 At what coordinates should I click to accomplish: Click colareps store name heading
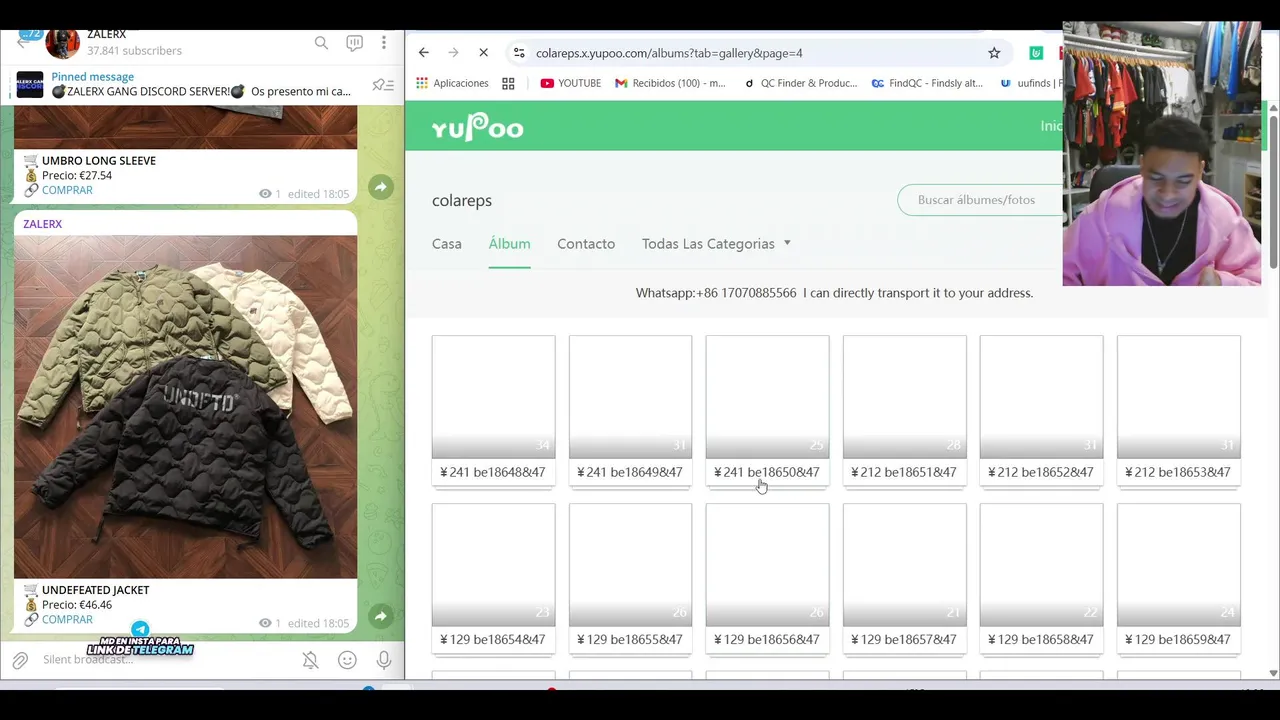point(462,201)
